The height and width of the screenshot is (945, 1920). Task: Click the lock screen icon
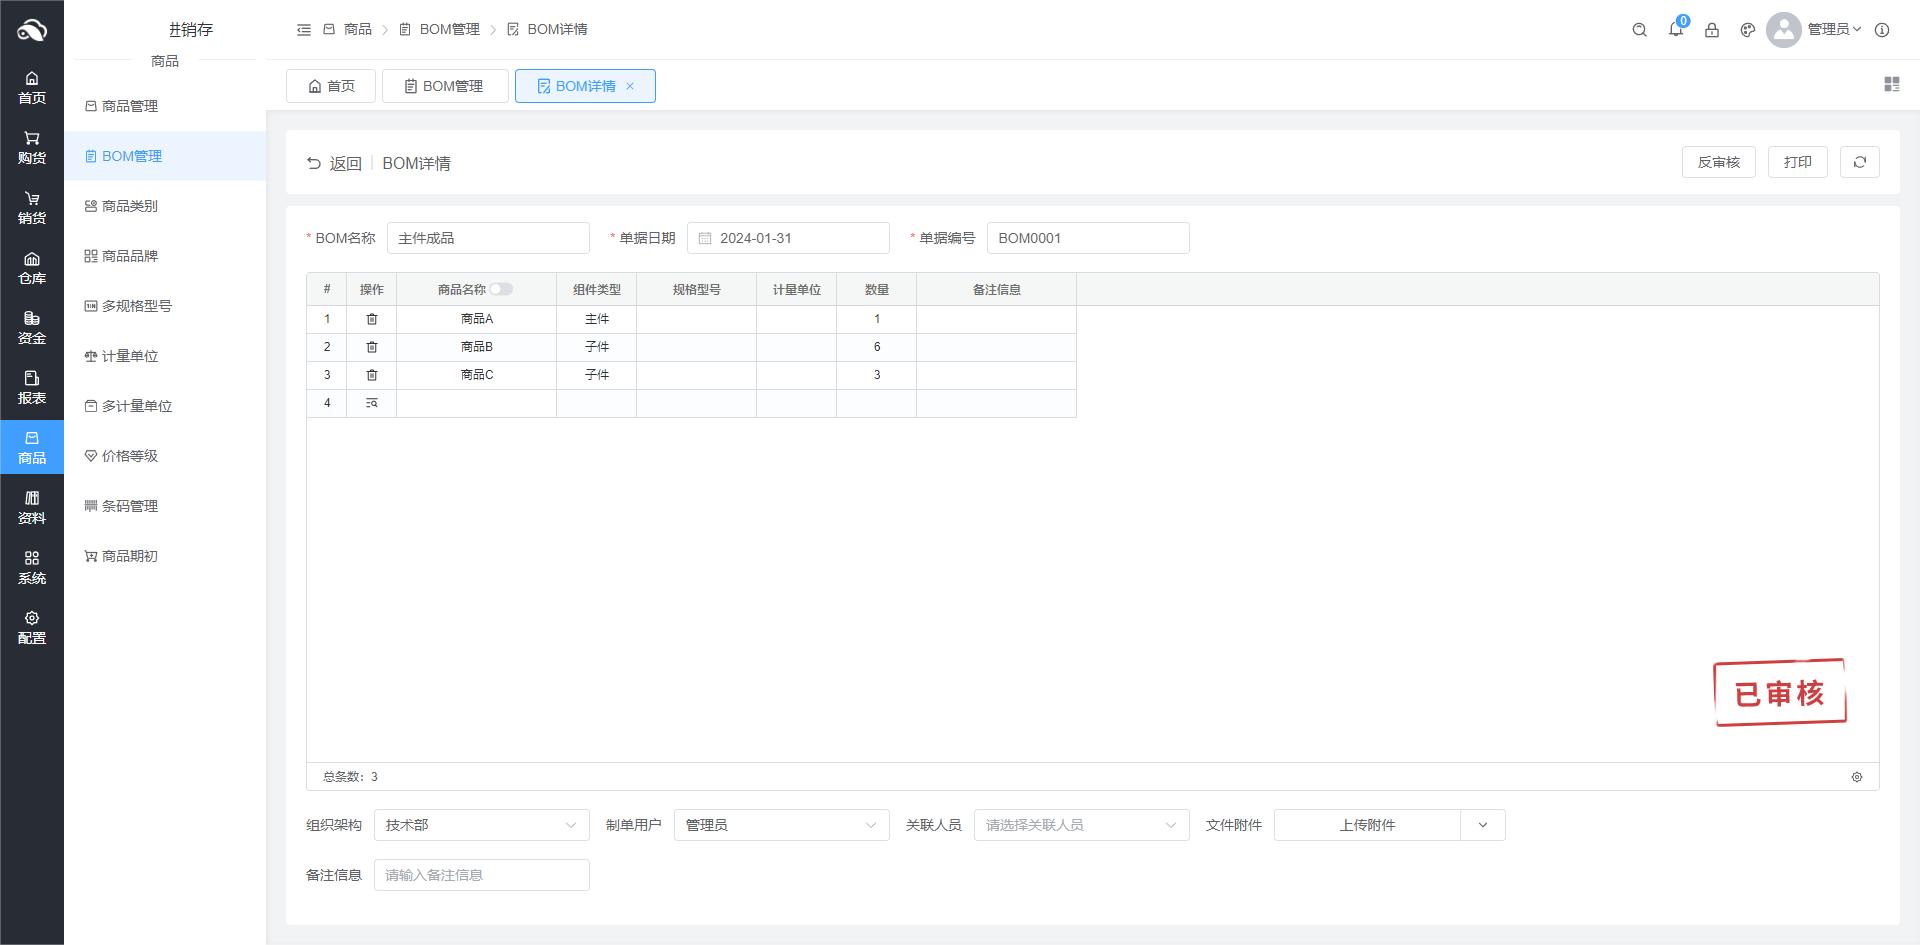pyautogui.click(x=1712, y=30)
